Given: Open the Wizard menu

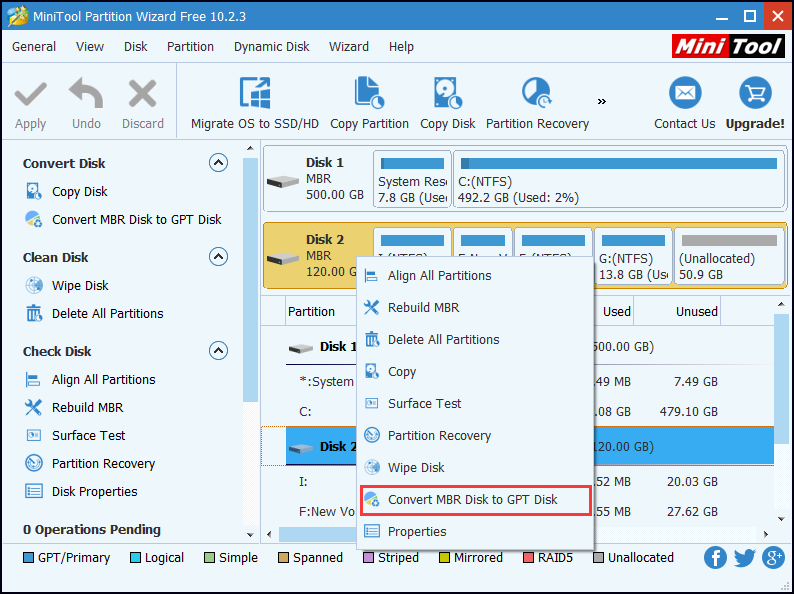Looking at the screenshot, I should (x=349, y=47).
